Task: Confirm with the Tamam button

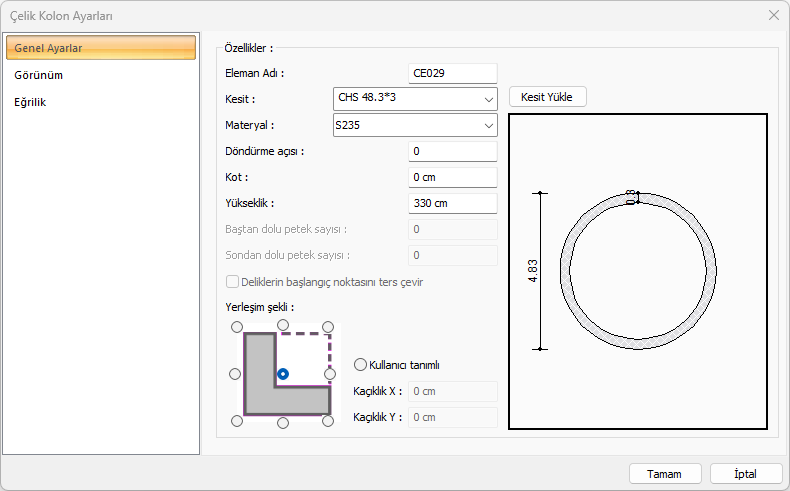Action: (664, 473)
